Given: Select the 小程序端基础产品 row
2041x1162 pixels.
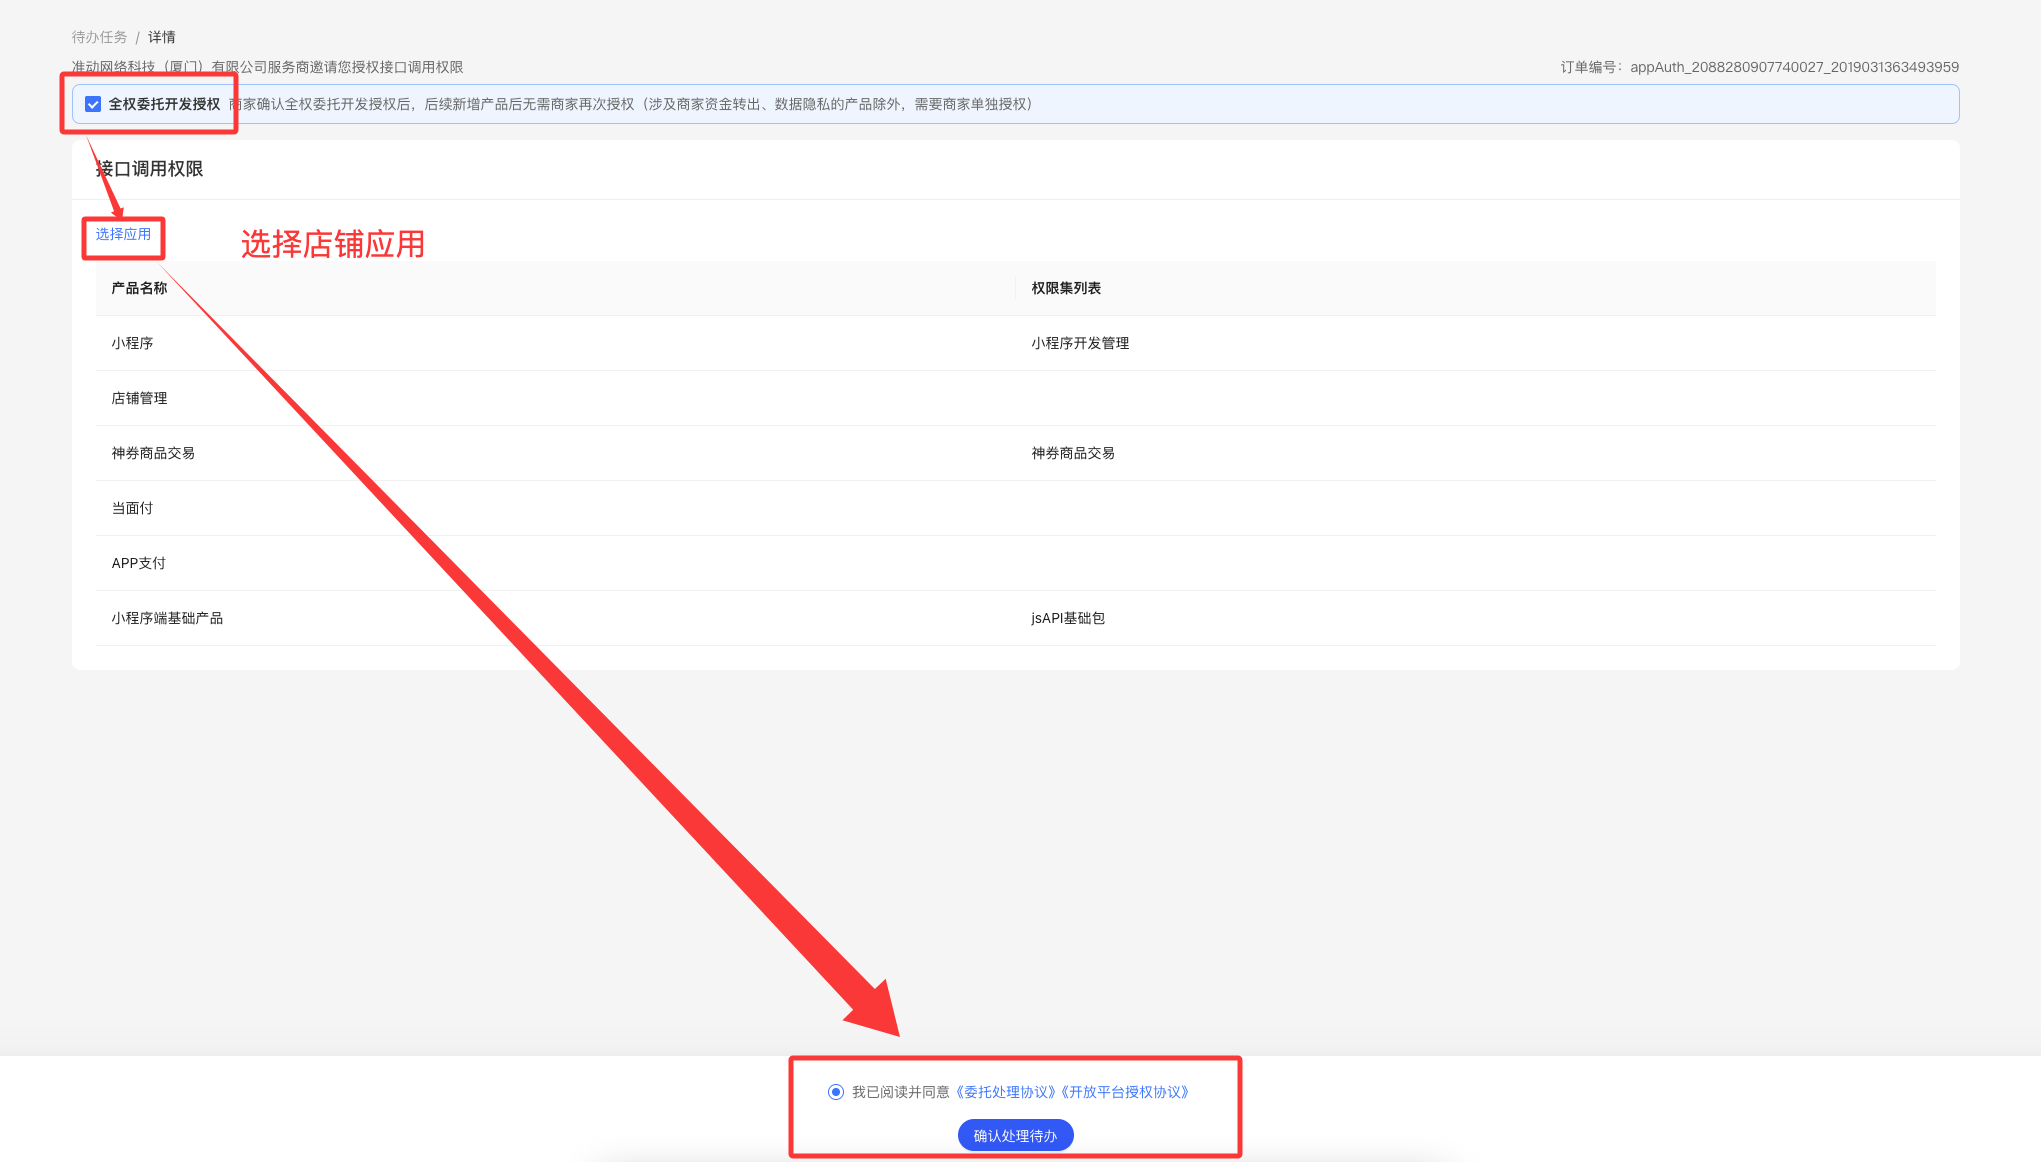Looking at the screenshot, I should click(167, 618).
